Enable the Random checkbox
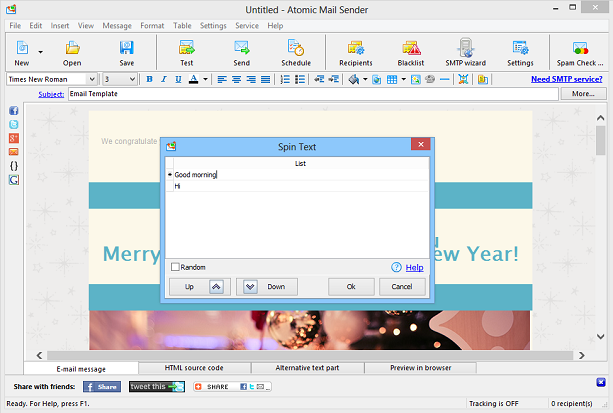This screenshot has width=613, height=413. [175, 267]
